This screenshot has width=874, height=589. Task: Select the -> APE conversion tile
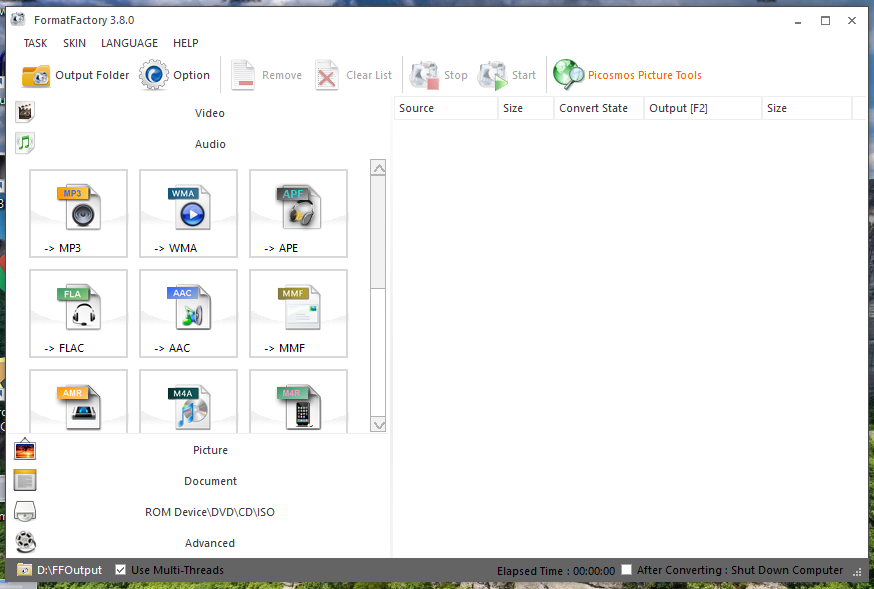(x=298, y=213)
